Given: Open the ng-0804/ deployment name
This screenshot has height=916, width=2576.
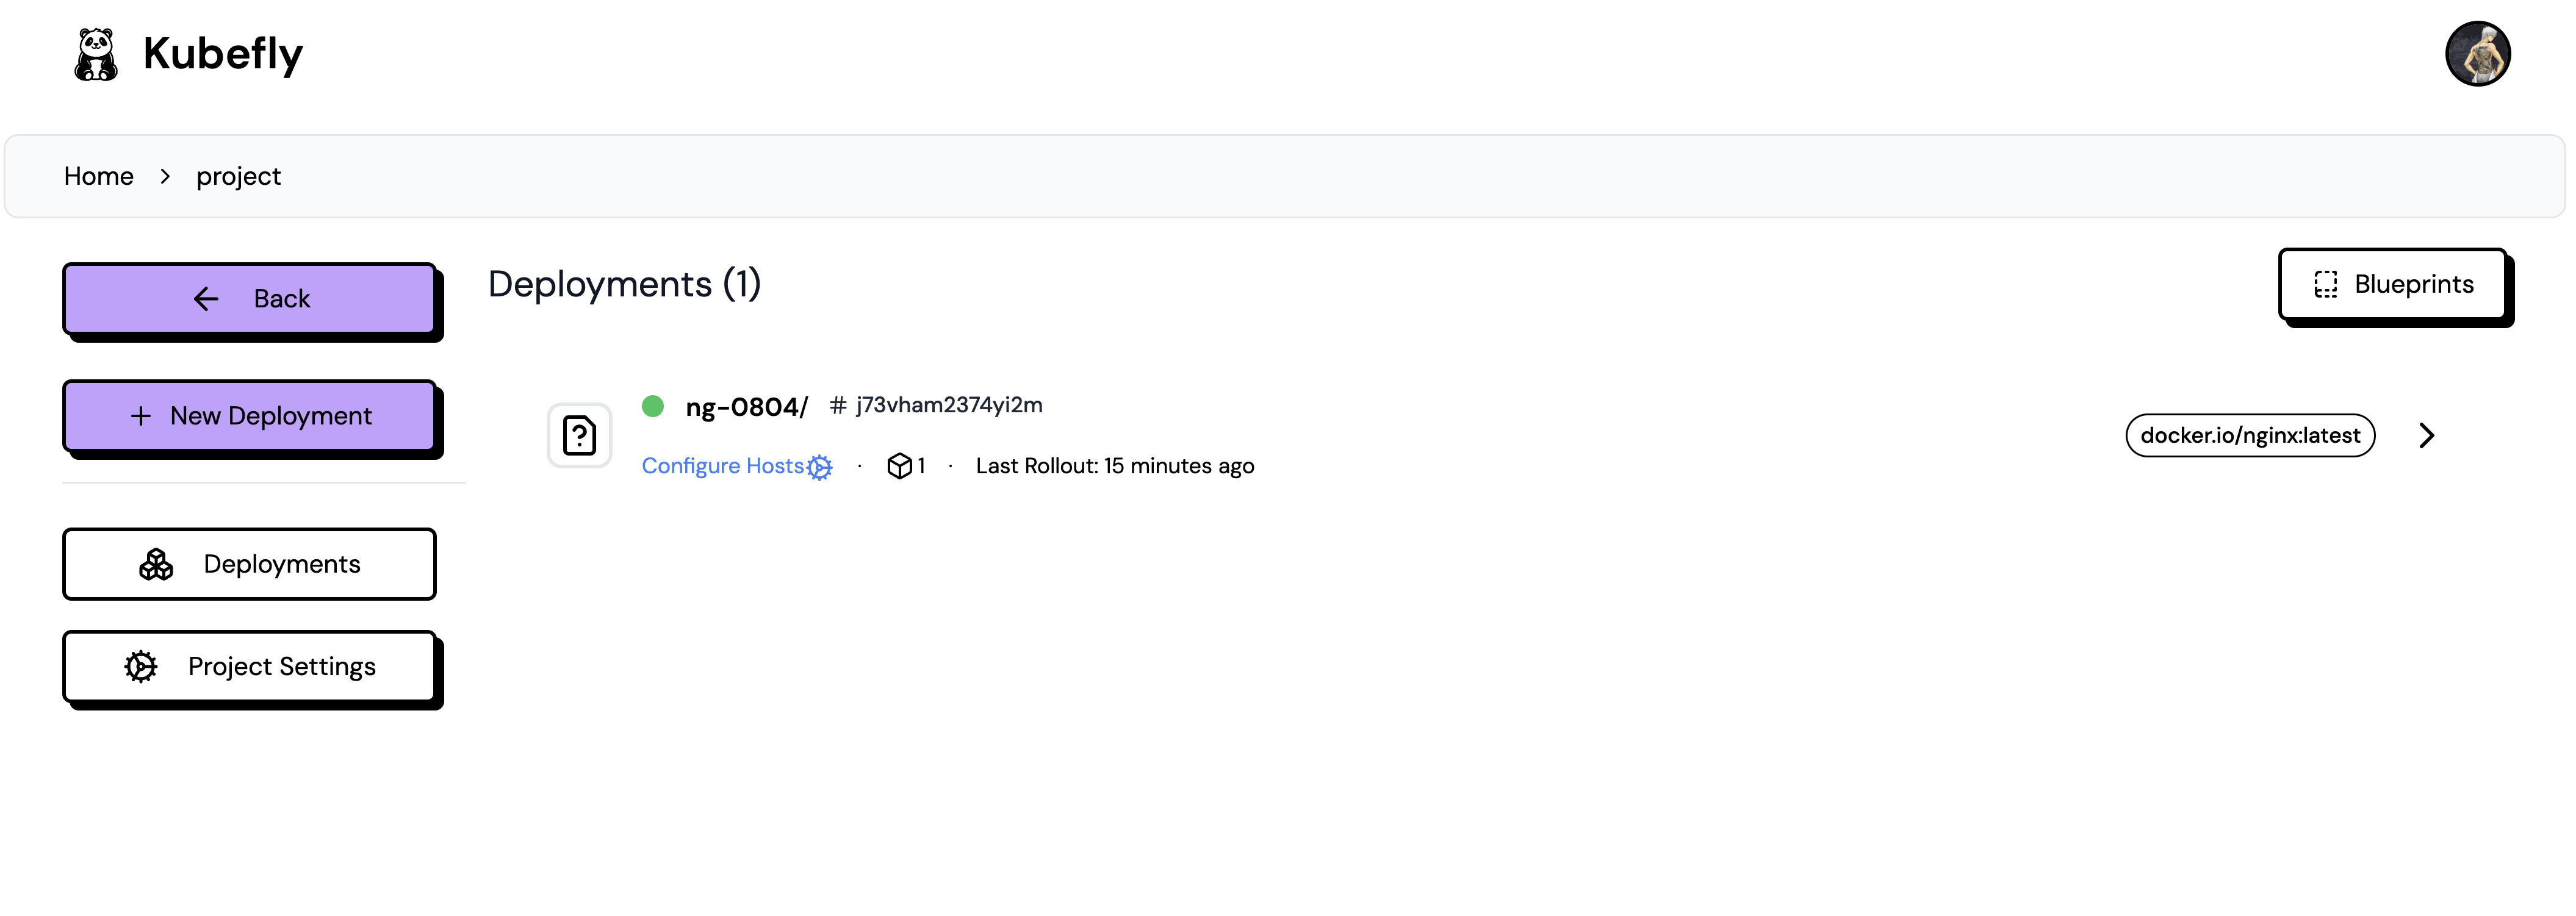Looking at the screenshot, I should point(746,407).
